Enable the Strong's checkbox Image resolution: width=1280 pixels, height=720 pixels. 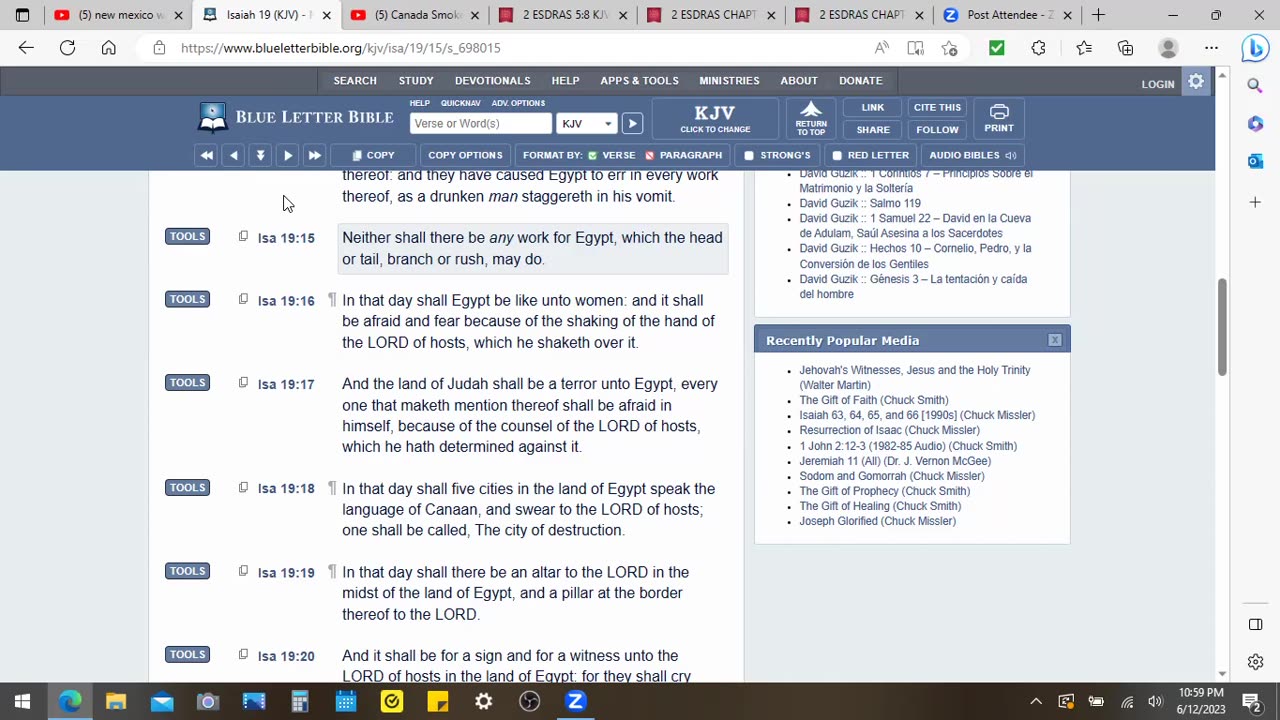pyautogui.click(x=749, y=155)
